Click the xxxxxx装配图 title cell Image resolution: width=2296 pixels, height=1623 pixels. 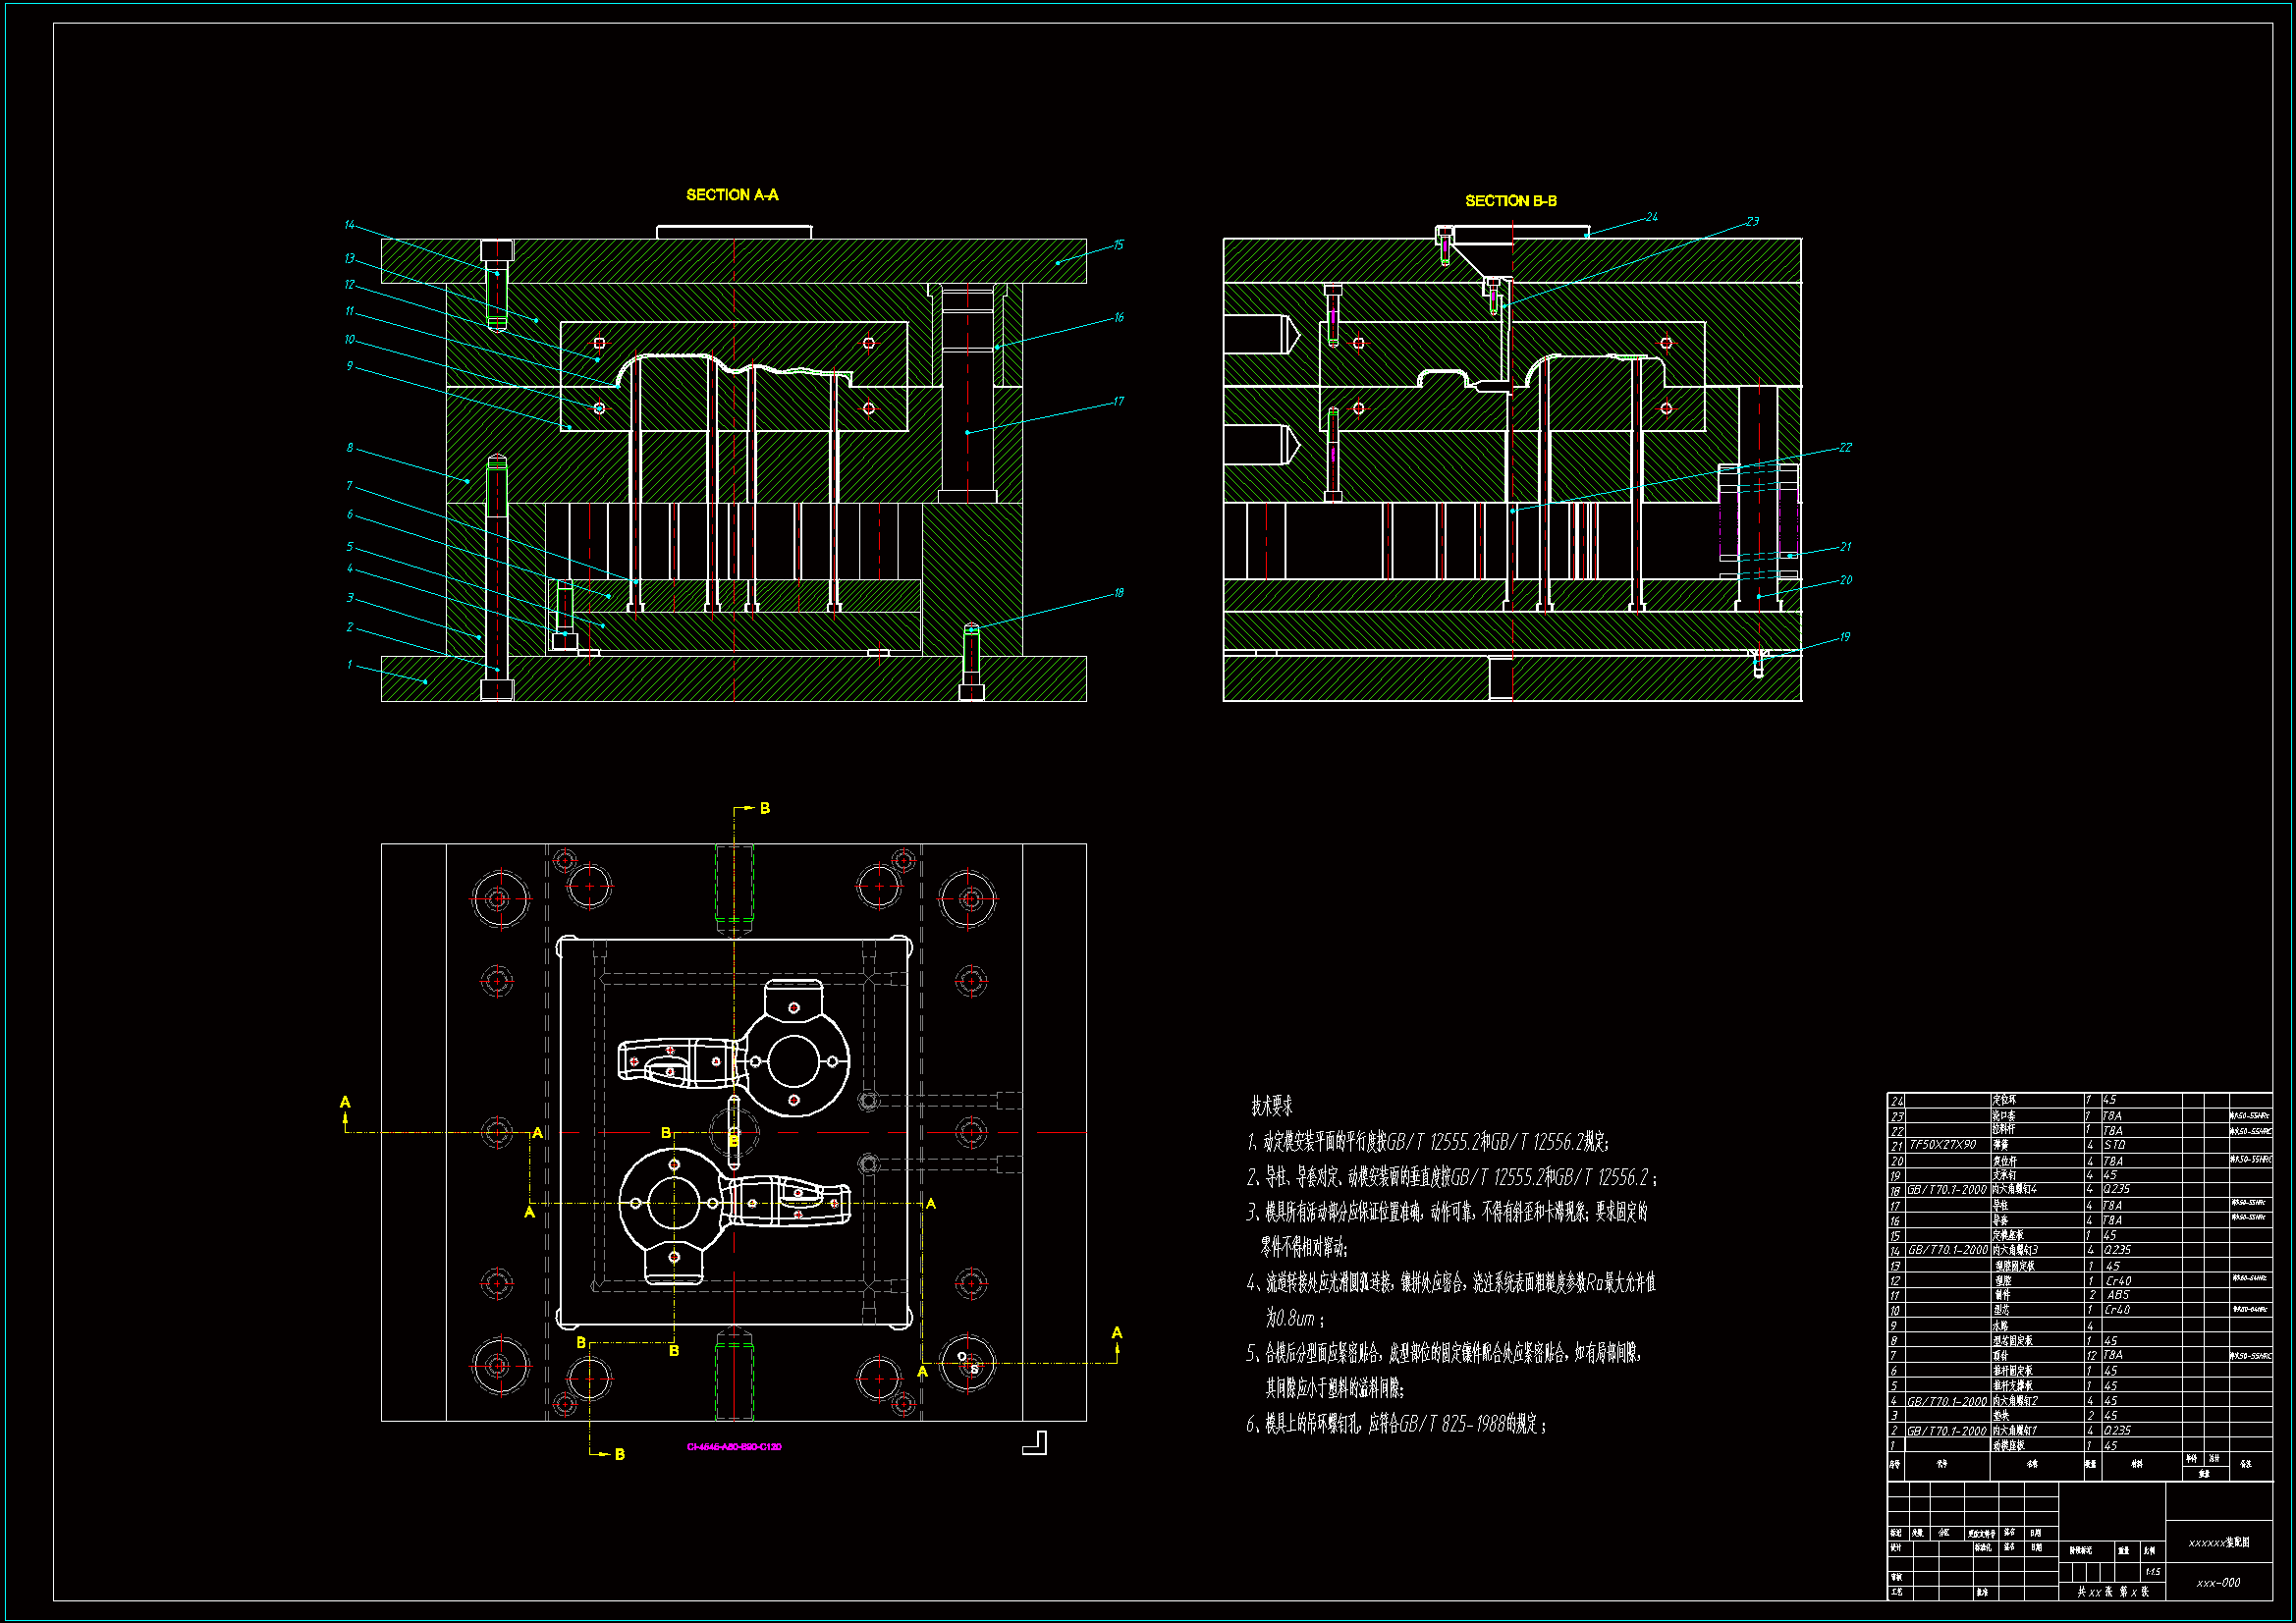pos(2218,1543)
